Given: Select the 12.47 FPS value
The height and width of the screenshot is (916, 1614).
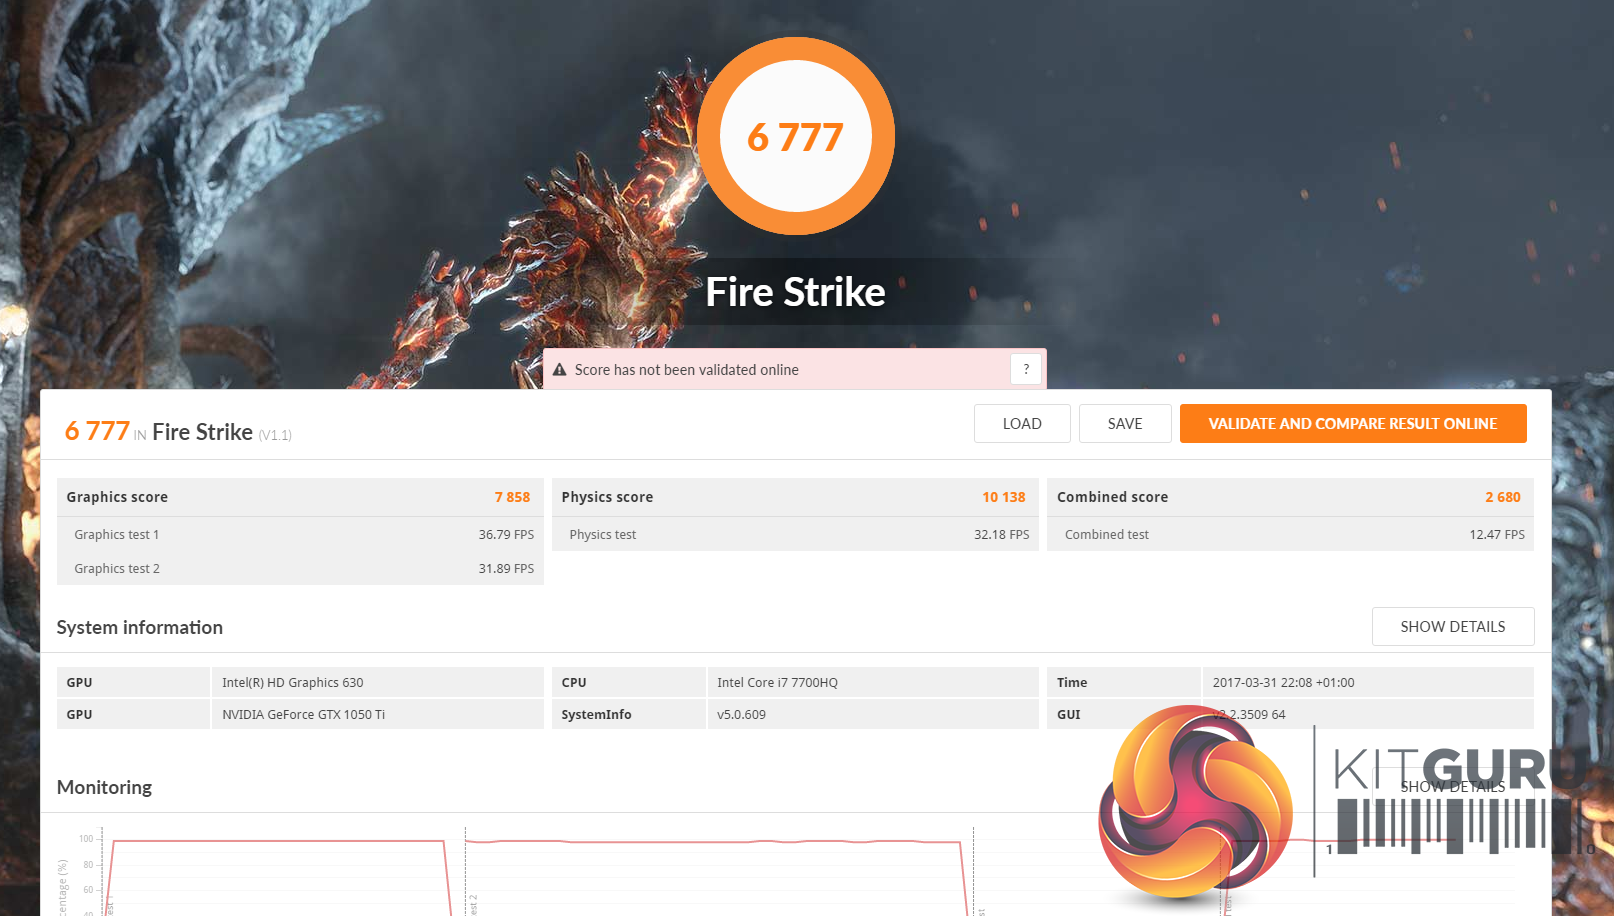Looking at the screenshot, I should click(1497, 535).
